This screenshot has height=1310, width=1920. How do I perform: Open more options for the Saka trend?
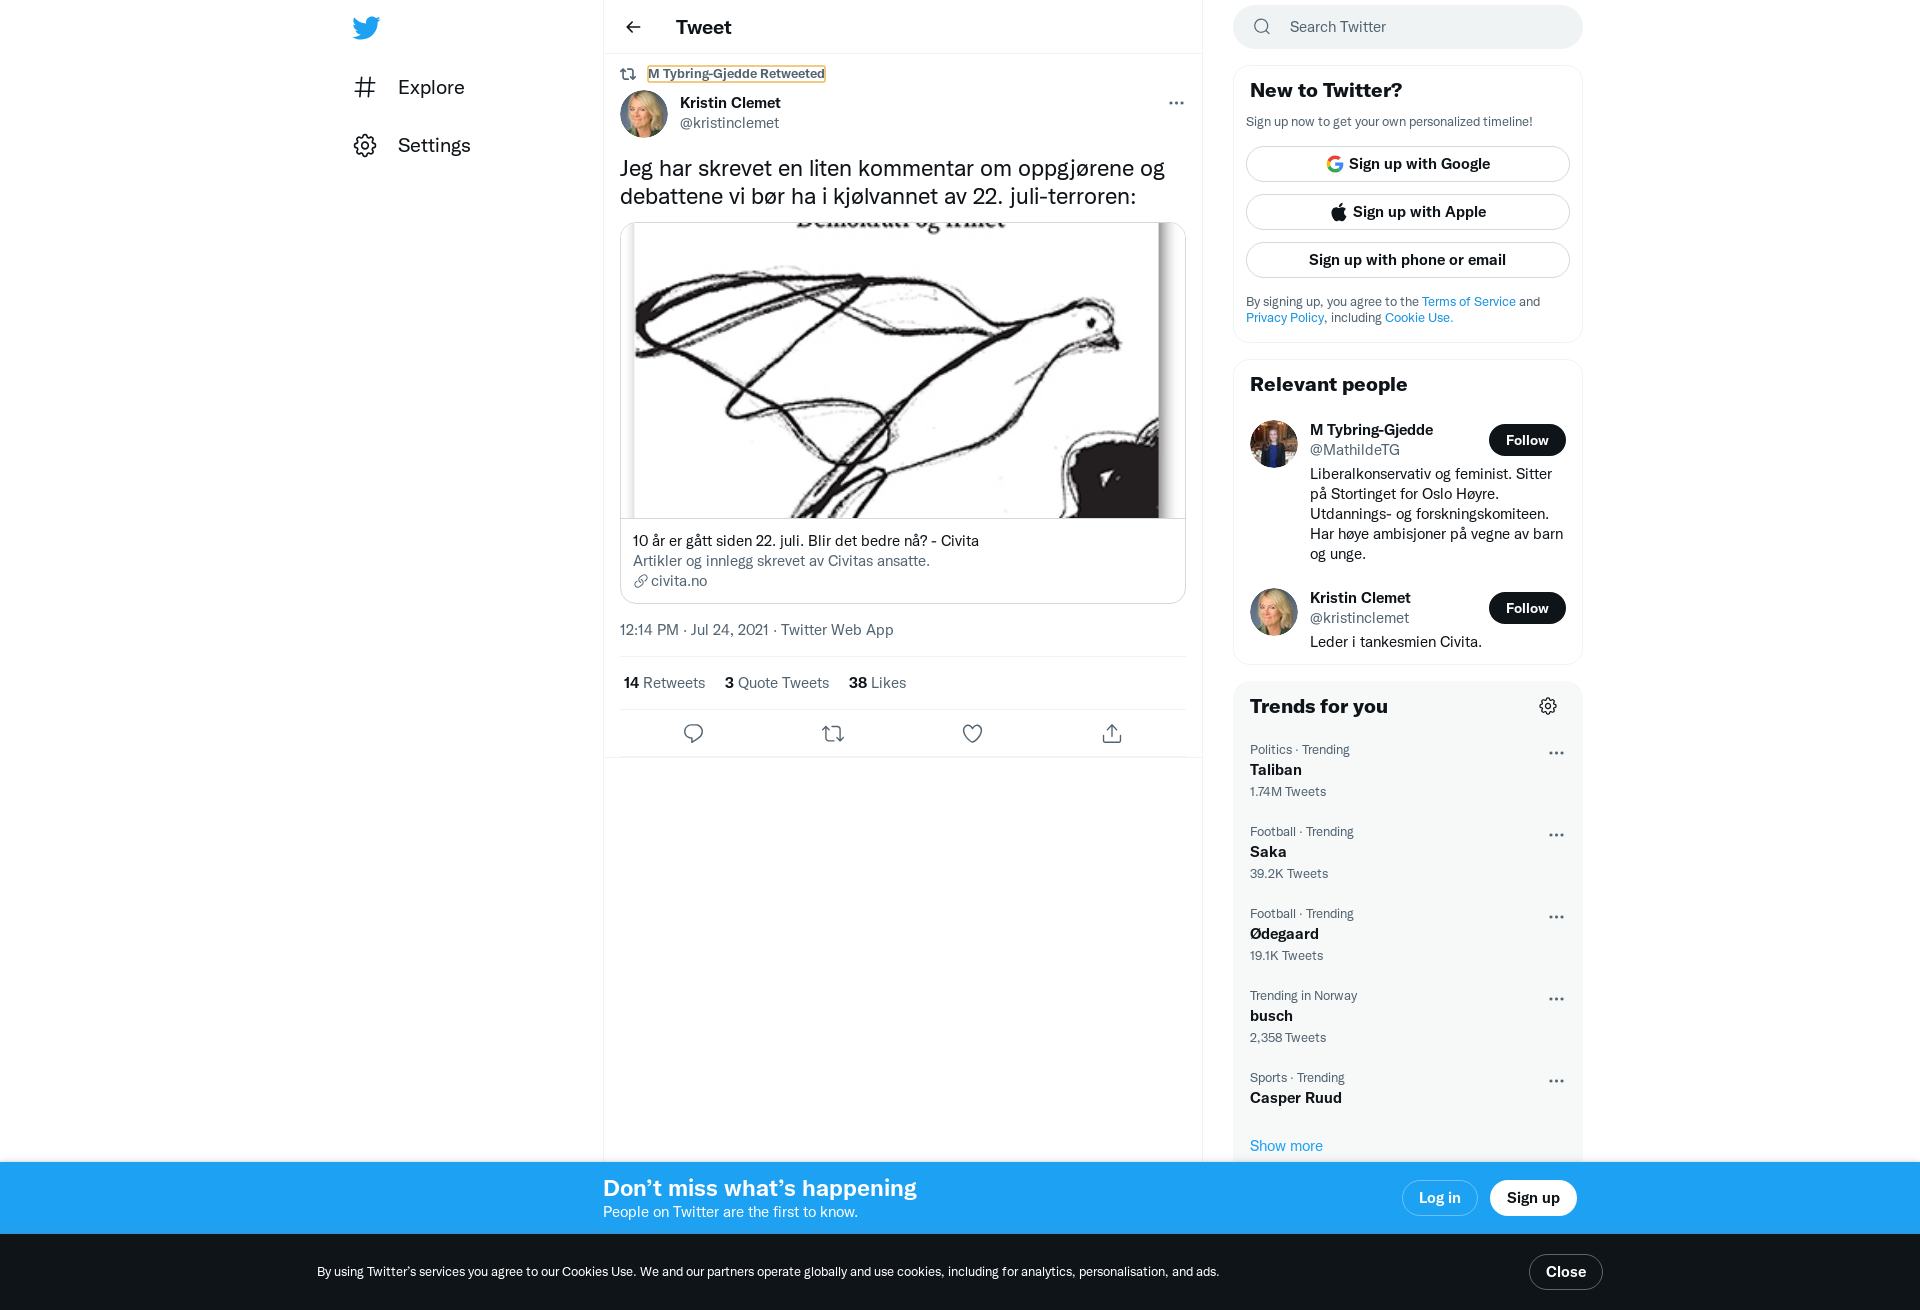[x=1556, y=835]
